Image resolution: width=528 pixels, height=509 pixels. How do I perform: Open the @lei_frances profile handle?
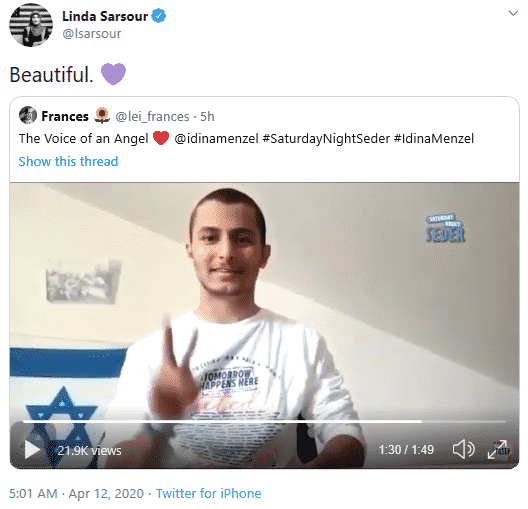coord(152,116)
